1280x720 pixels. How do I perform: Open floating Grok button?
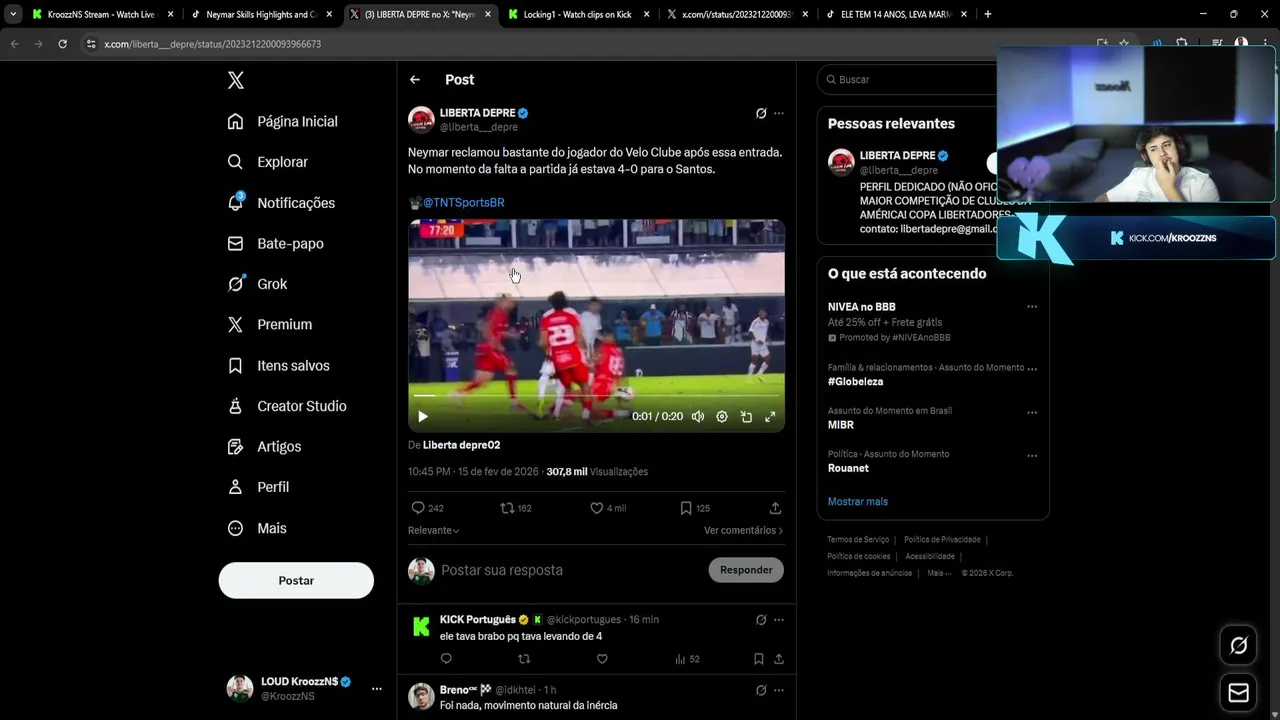point(1238,646)
